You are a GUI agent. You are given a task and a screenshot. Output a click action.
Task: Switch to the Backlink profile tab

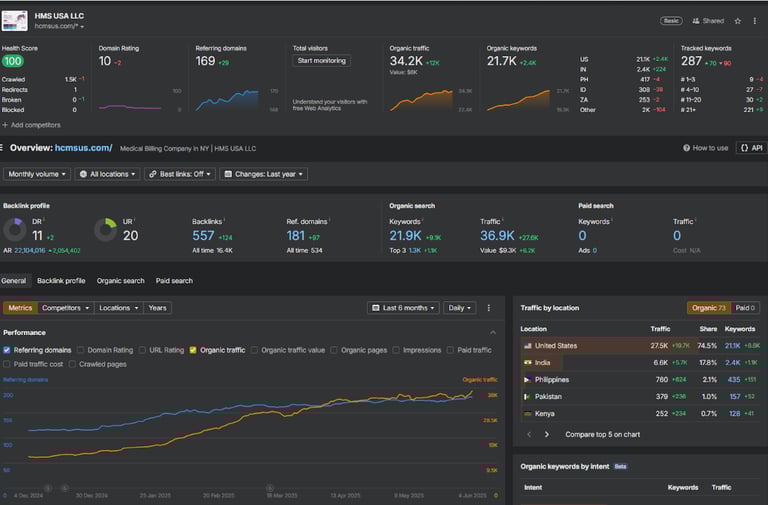click(x=61, y=281)
